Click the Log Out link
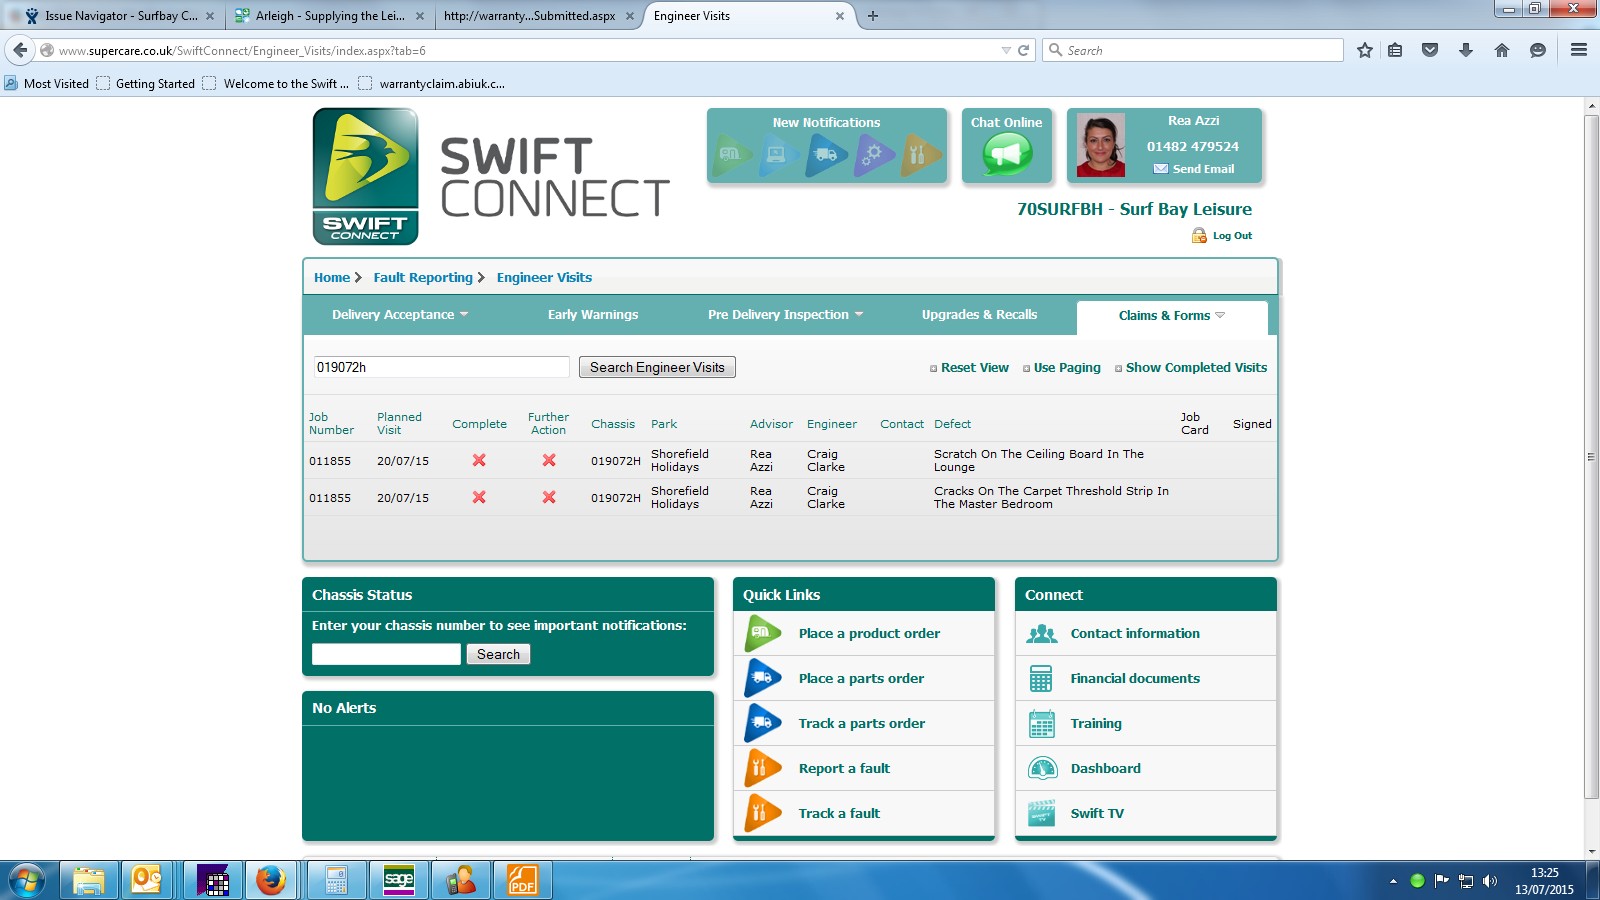Image resolution: width=1600 pixels, height=900 pixels. click(1232, 236)
